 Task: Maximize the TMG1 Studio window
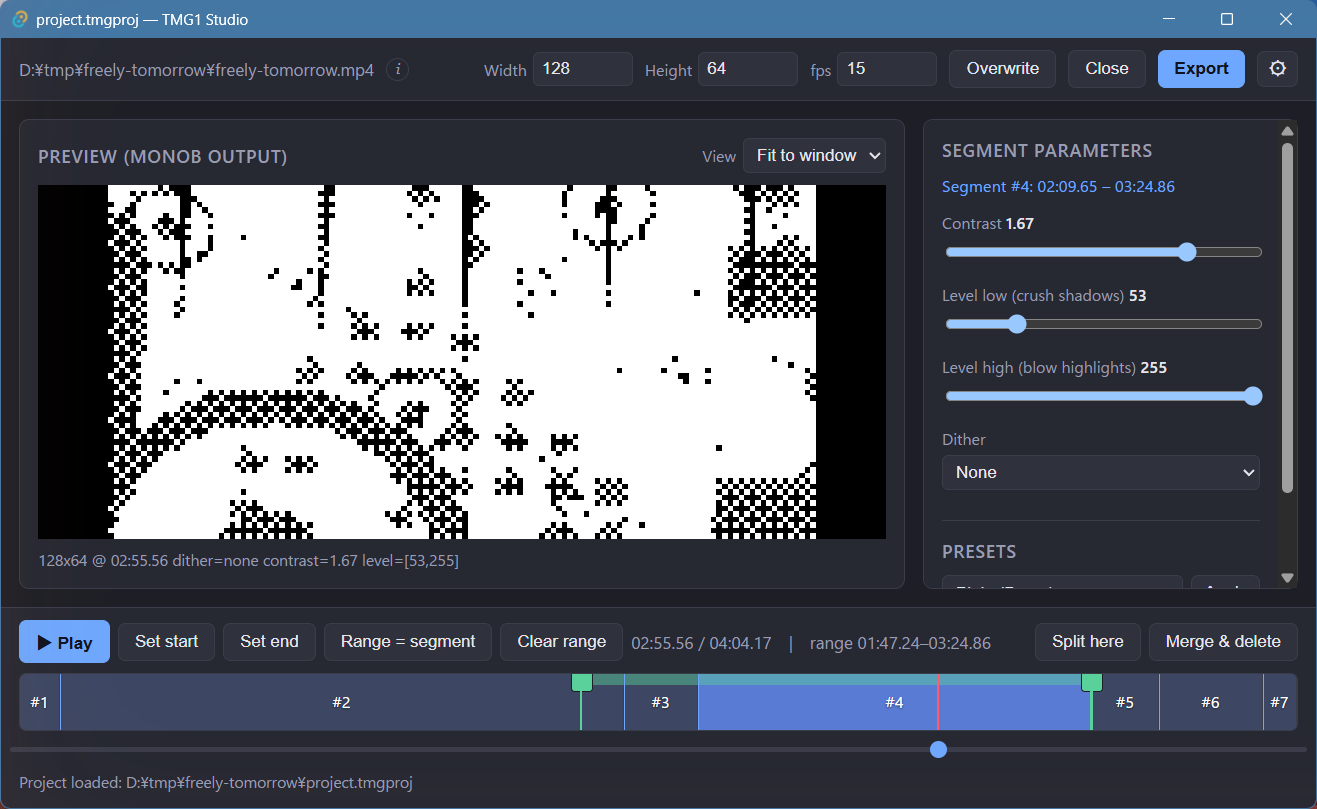point(1227,19)
